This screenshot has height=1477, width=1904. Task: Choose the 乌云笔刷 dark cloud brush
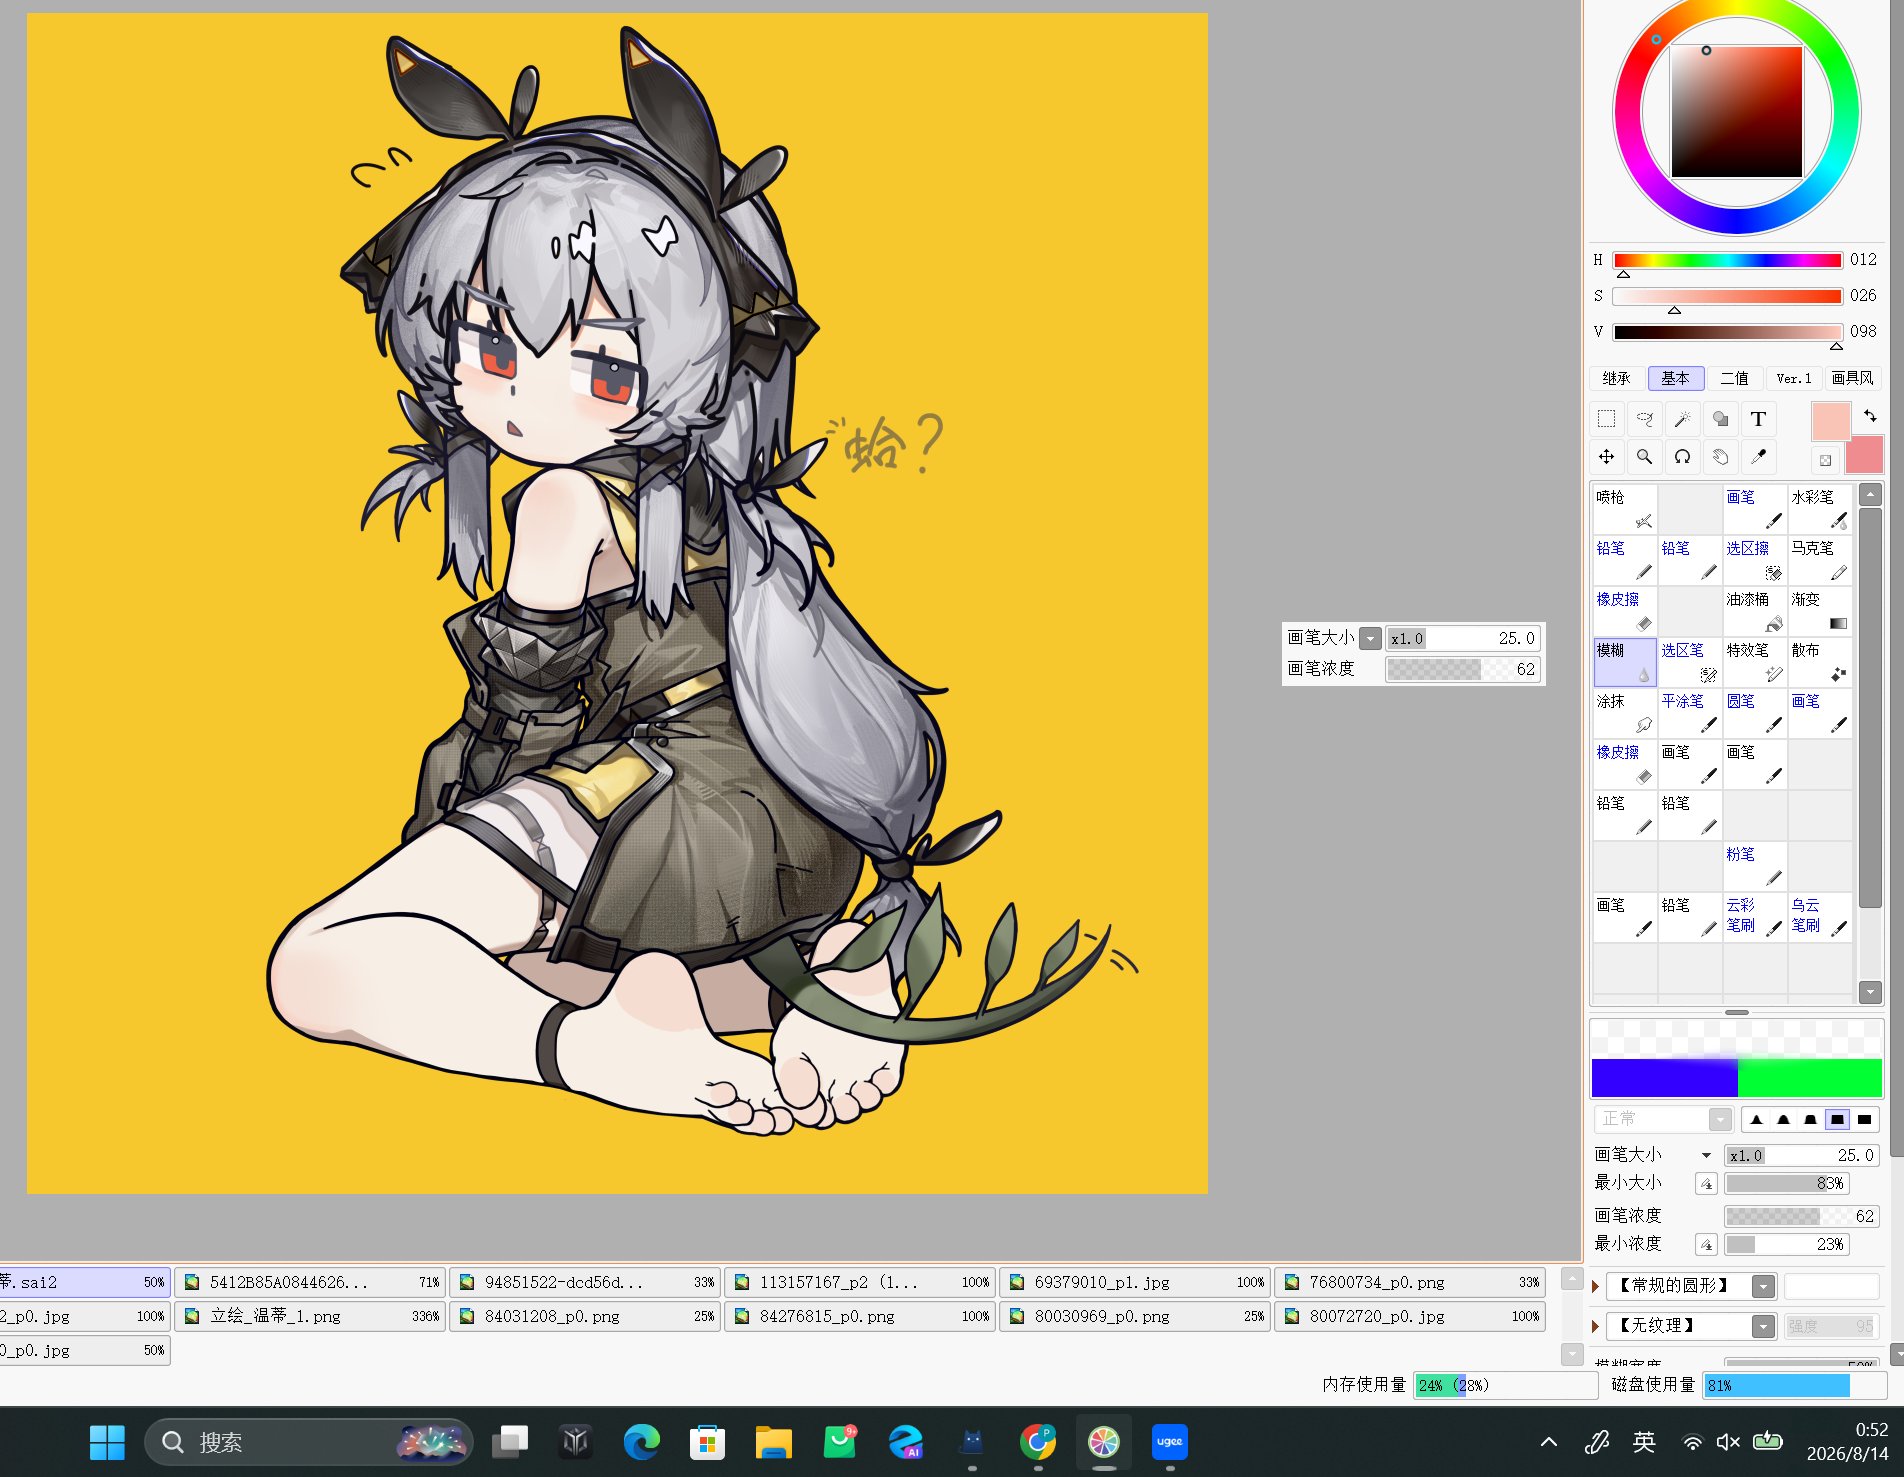pos(1820,917)
